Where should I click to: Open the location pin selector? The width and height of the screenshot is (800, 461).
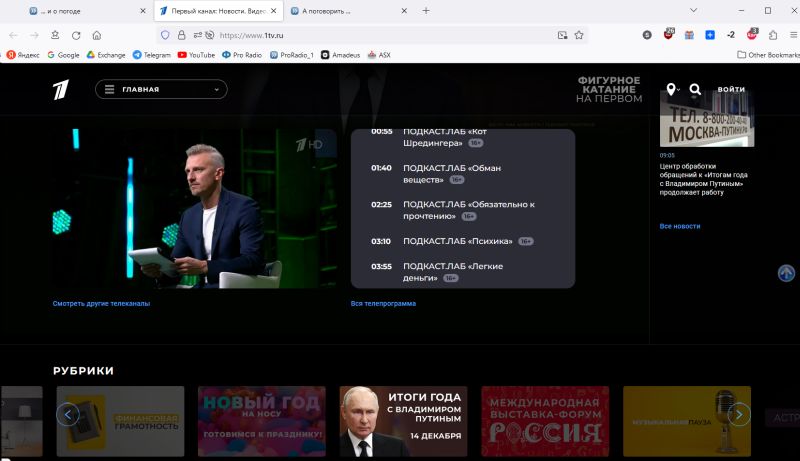click(672, 89)
